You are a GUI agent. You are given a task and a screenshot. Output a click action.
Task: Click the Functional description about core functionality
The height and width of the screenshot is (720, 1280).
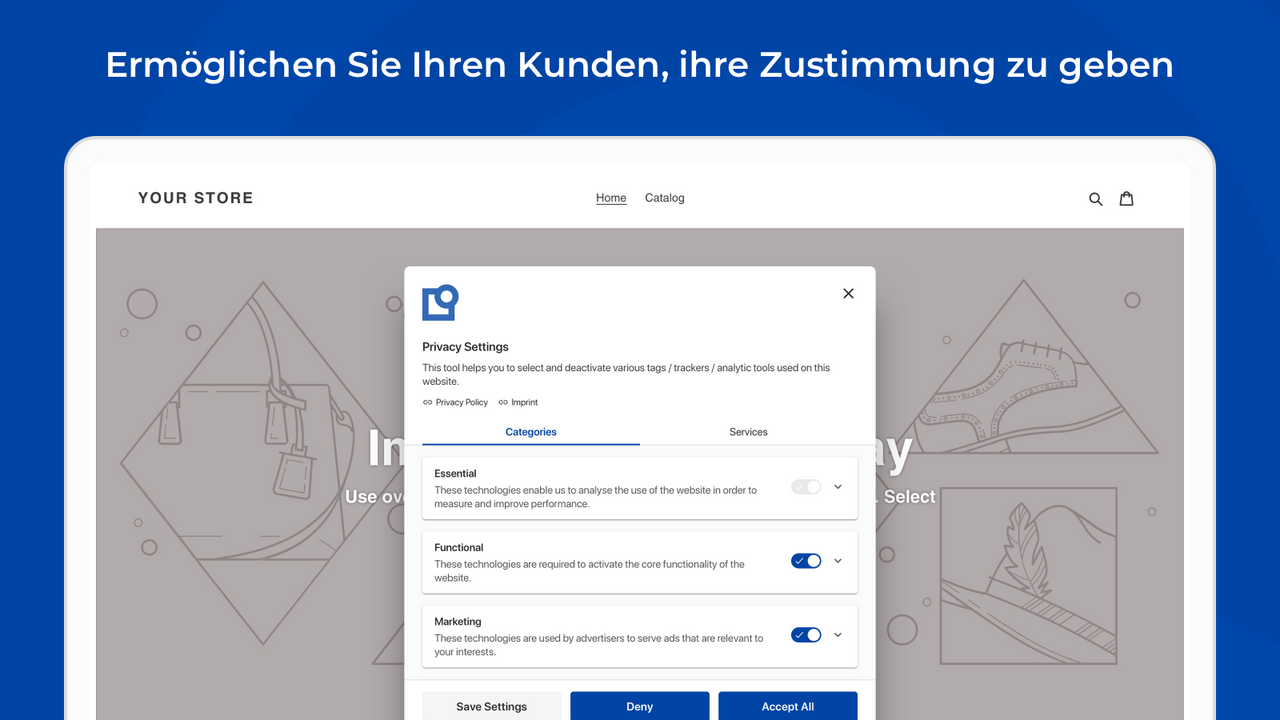tap(589, 571)
